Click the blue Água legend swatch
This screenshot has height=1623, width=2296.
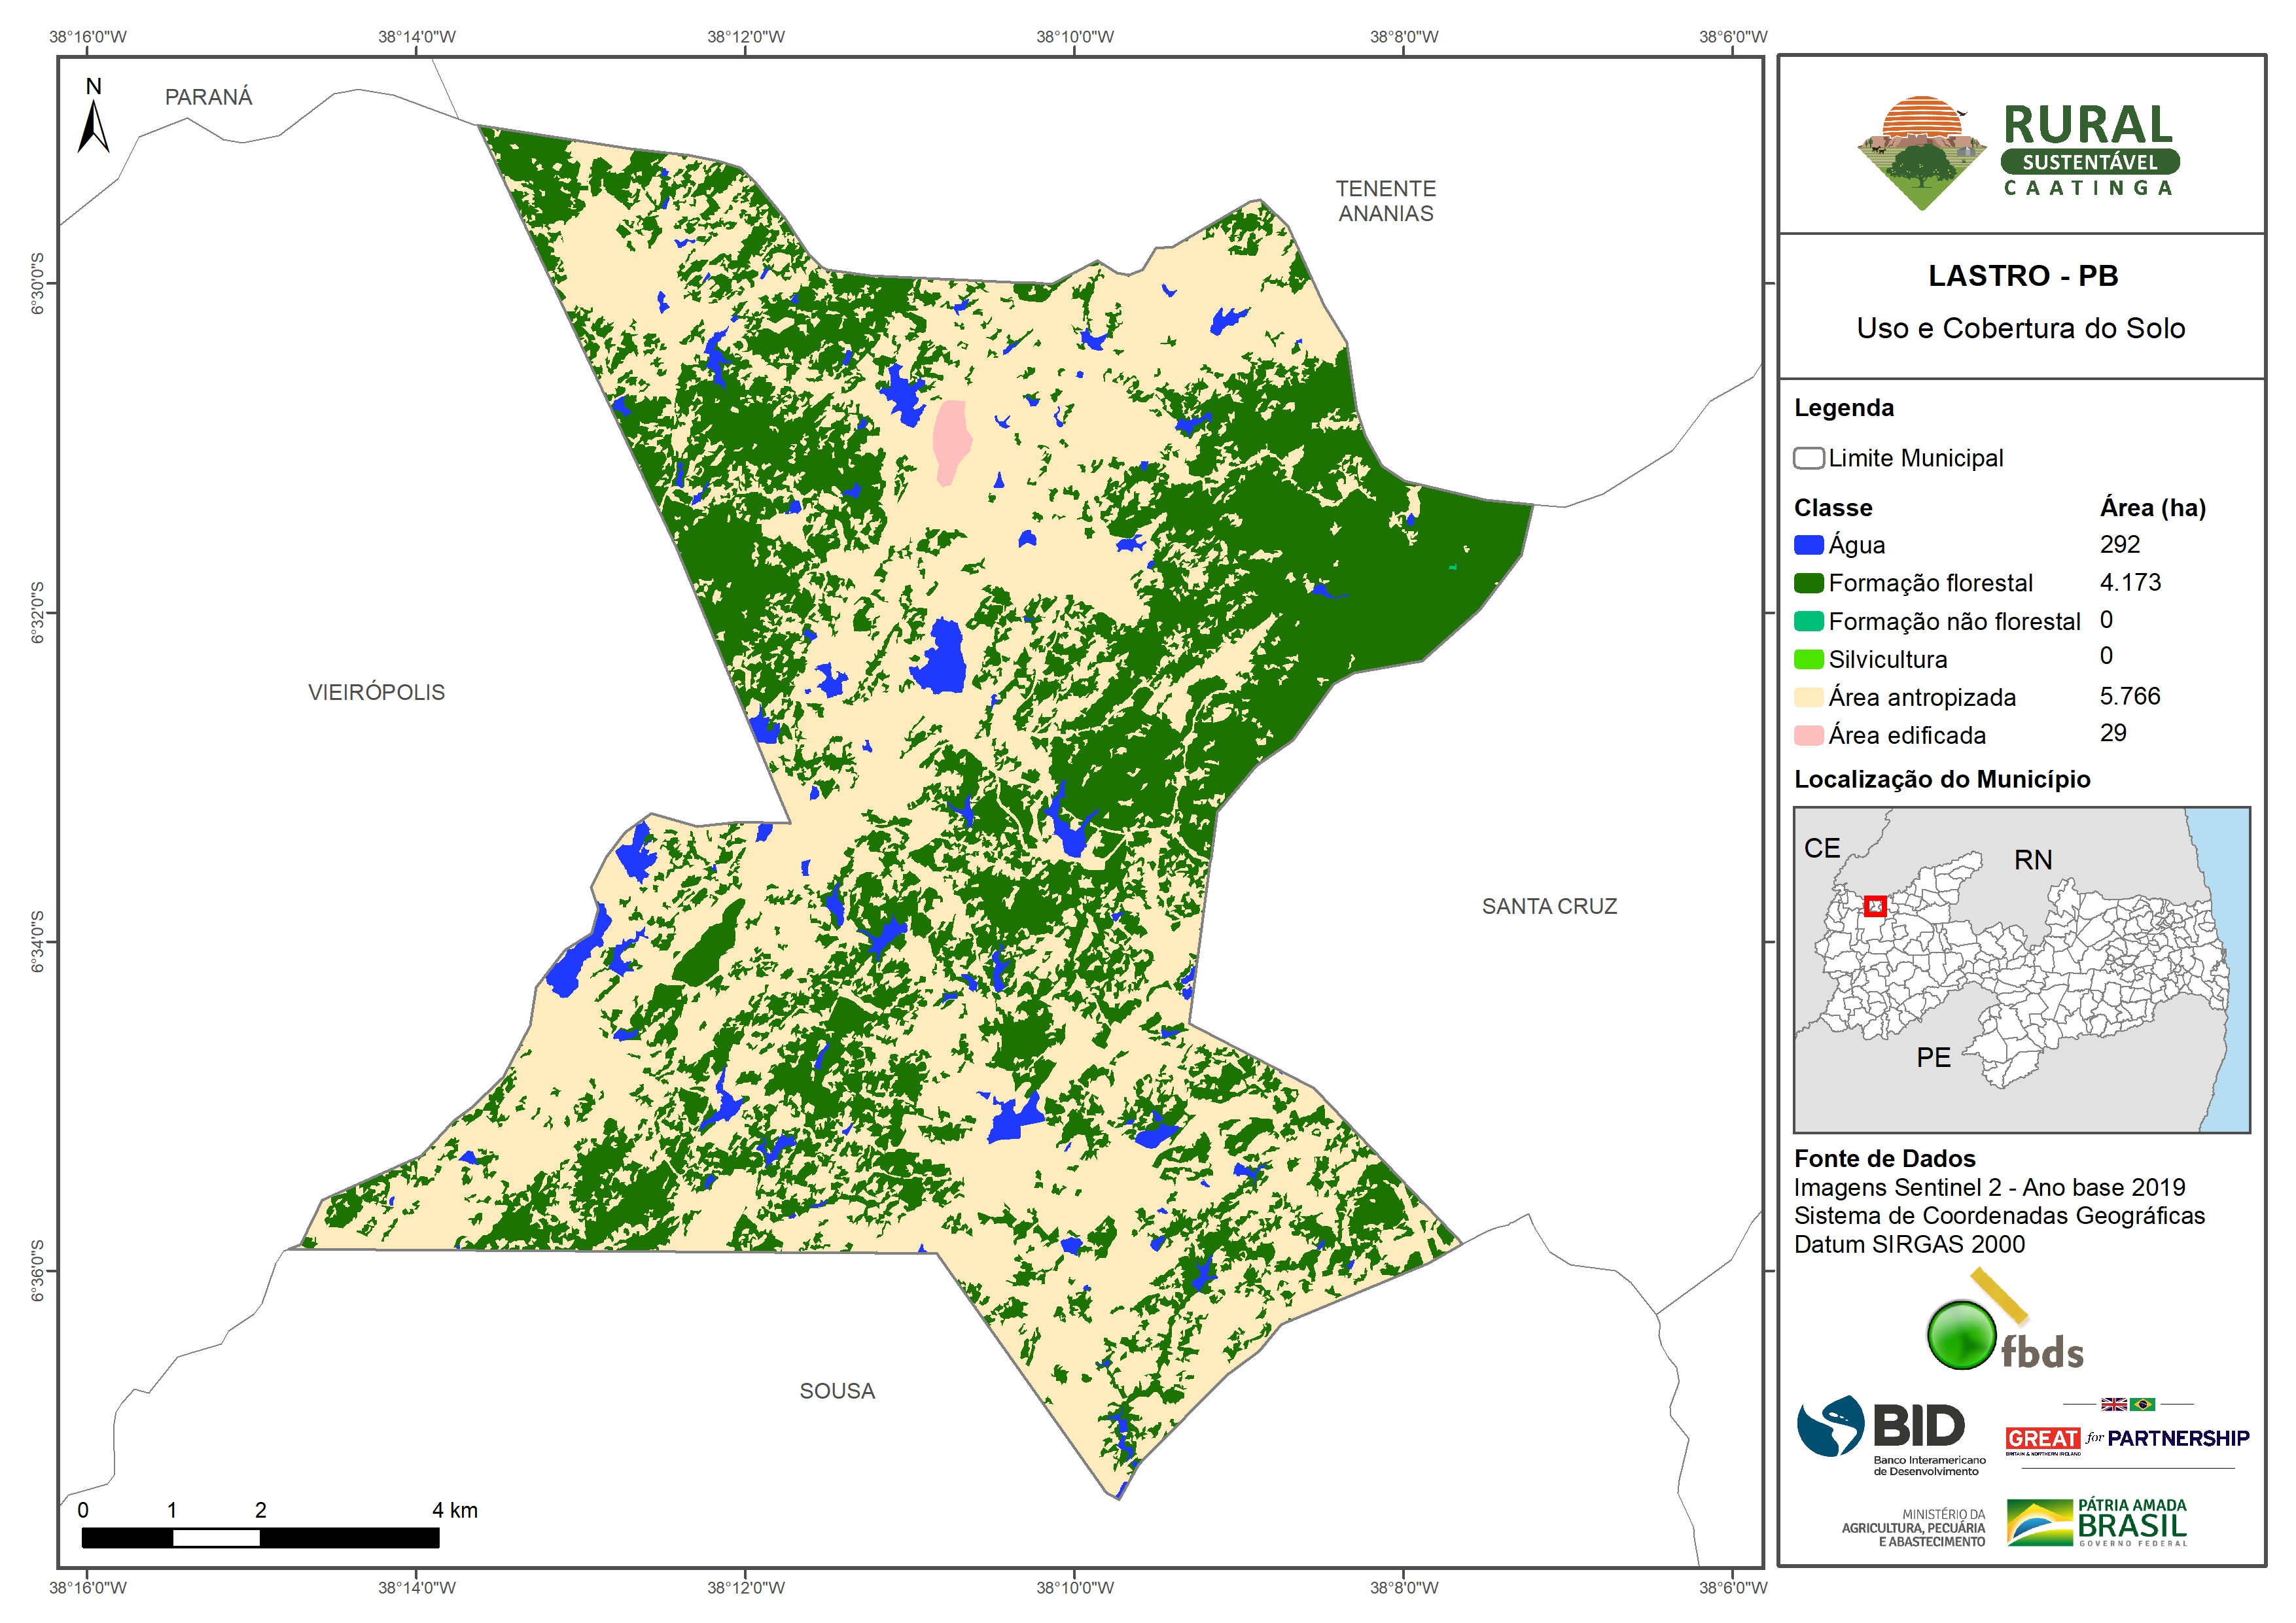(1808, 545)
